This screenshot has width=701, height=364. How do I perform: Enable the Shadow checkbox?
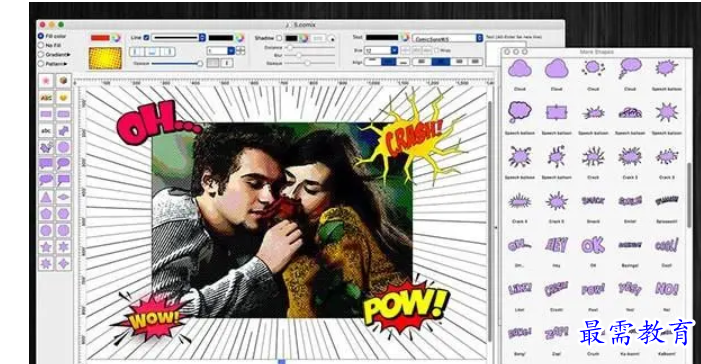pyautogui.click(x=279, y=38)
